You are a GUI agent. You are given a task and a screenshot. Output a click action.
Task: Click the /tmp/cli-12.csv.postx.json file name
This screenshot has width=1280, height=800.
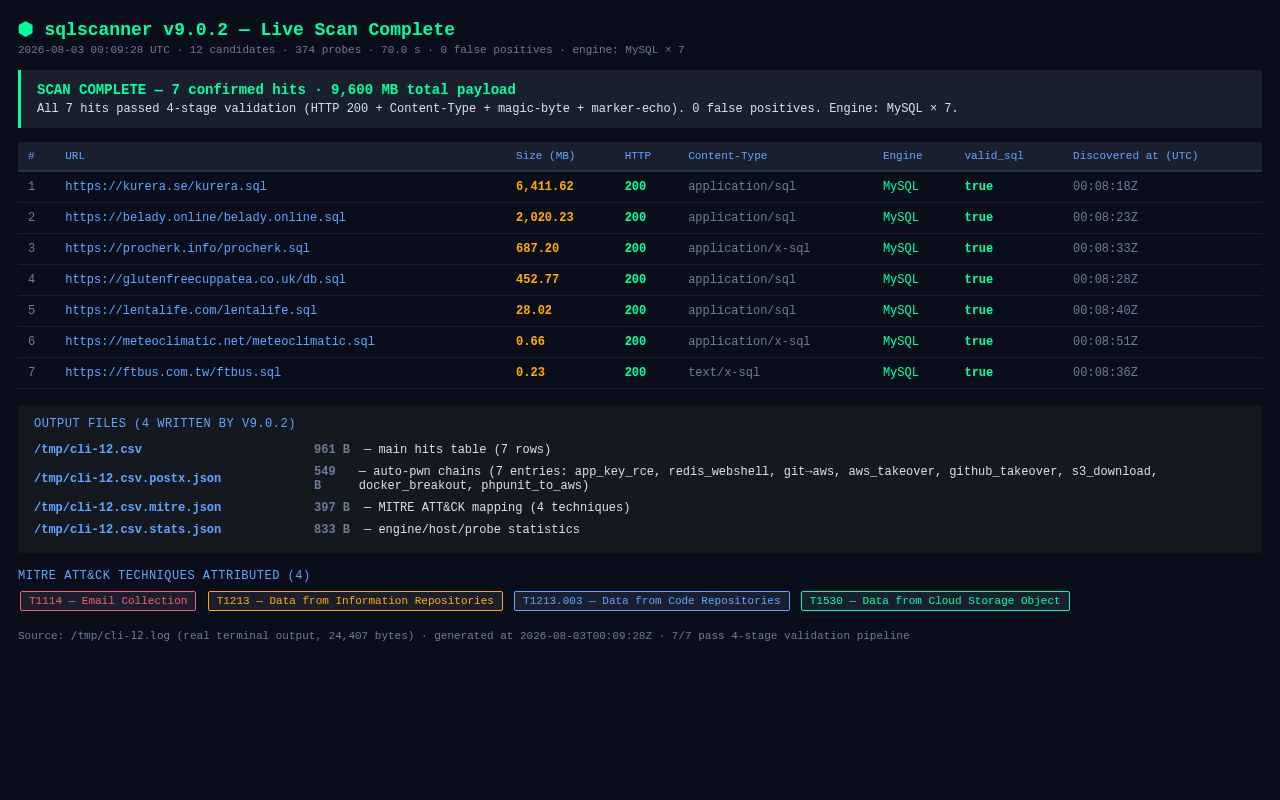128,479
